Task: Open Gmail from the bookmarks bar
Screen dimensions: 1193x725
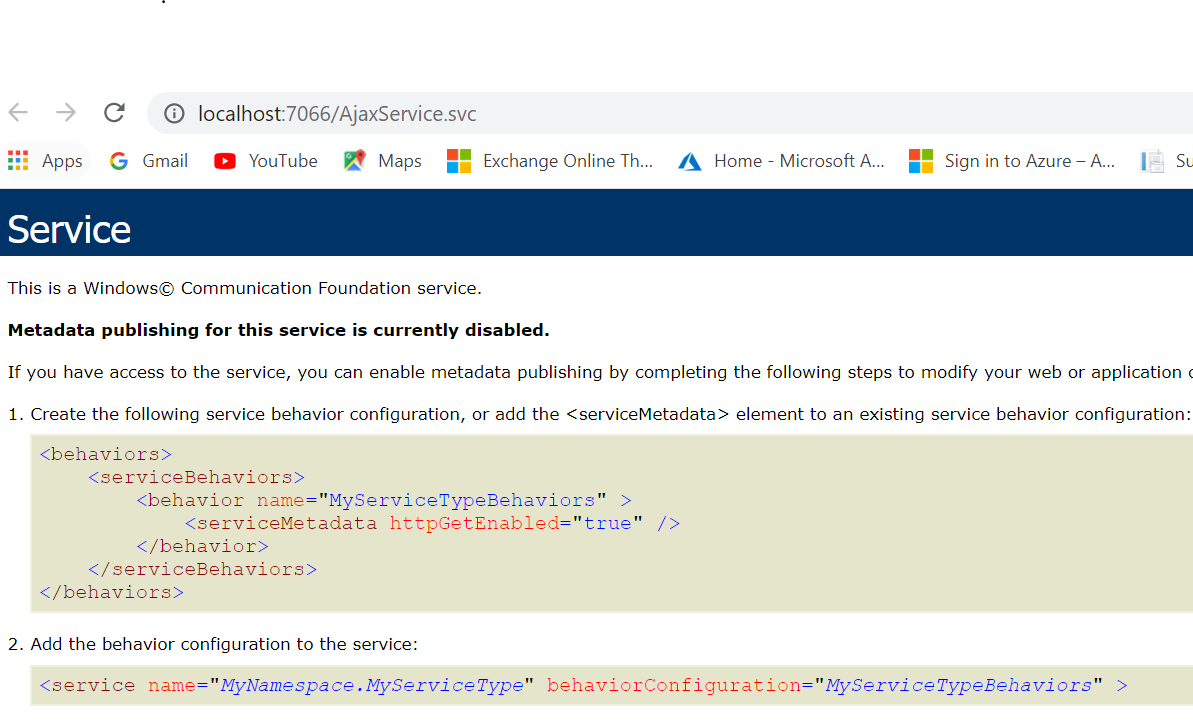Action: [x=148, y=160]
